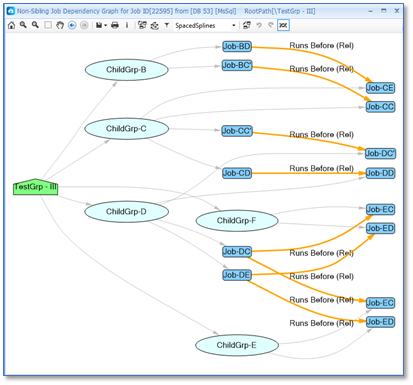413x385 pixels.
Task: Click the magnifier icon beside the rectangle selection icon
Action: tap(35, 25)
